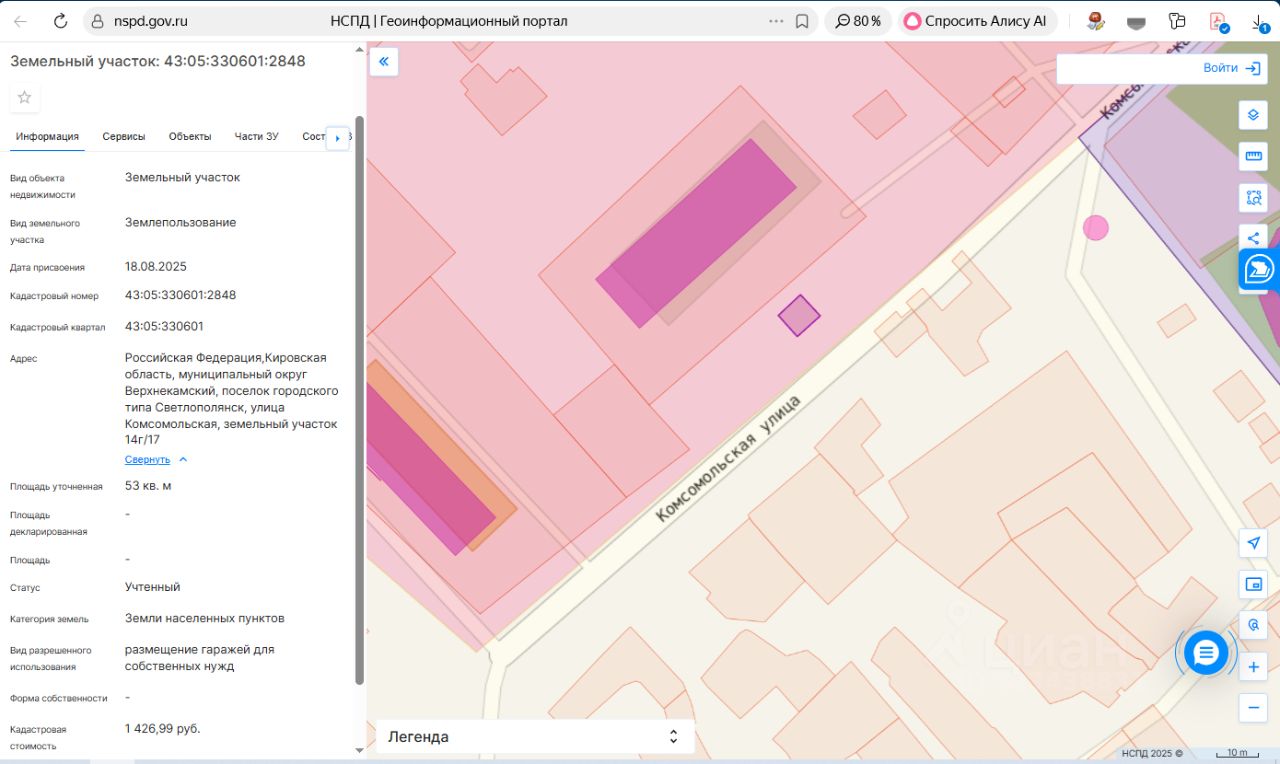The width and height of the screenshot is (1280, 764).
Task: Click the Землепользование value
Action: 181,222
